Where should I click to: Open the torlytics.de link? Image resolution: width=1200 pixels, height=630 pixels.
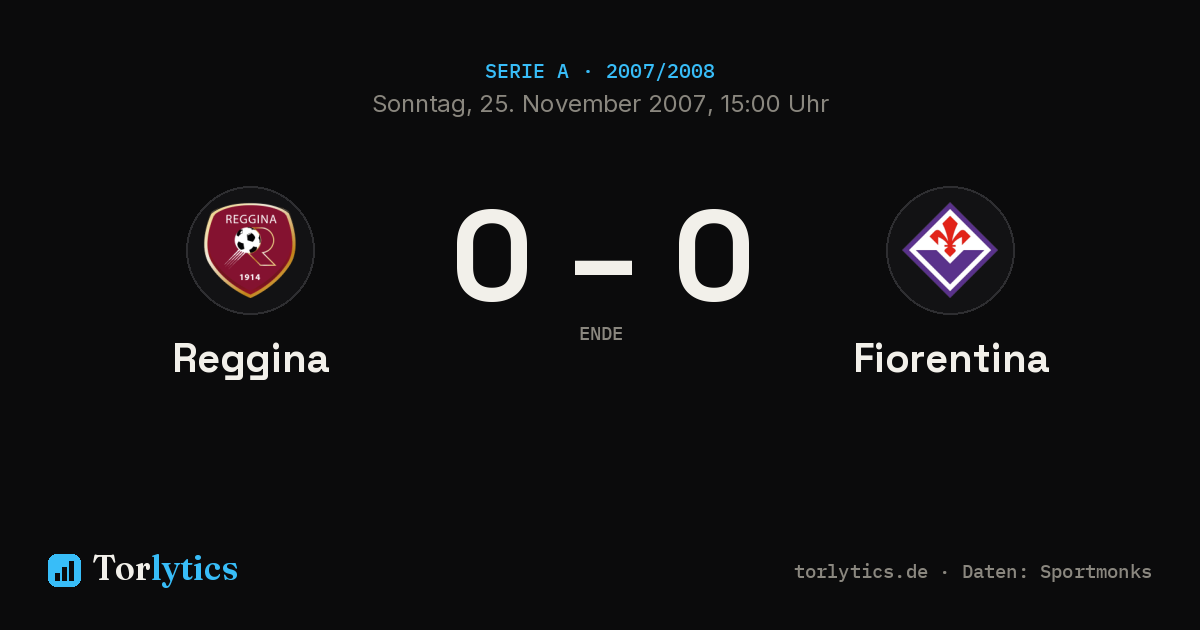861,572
